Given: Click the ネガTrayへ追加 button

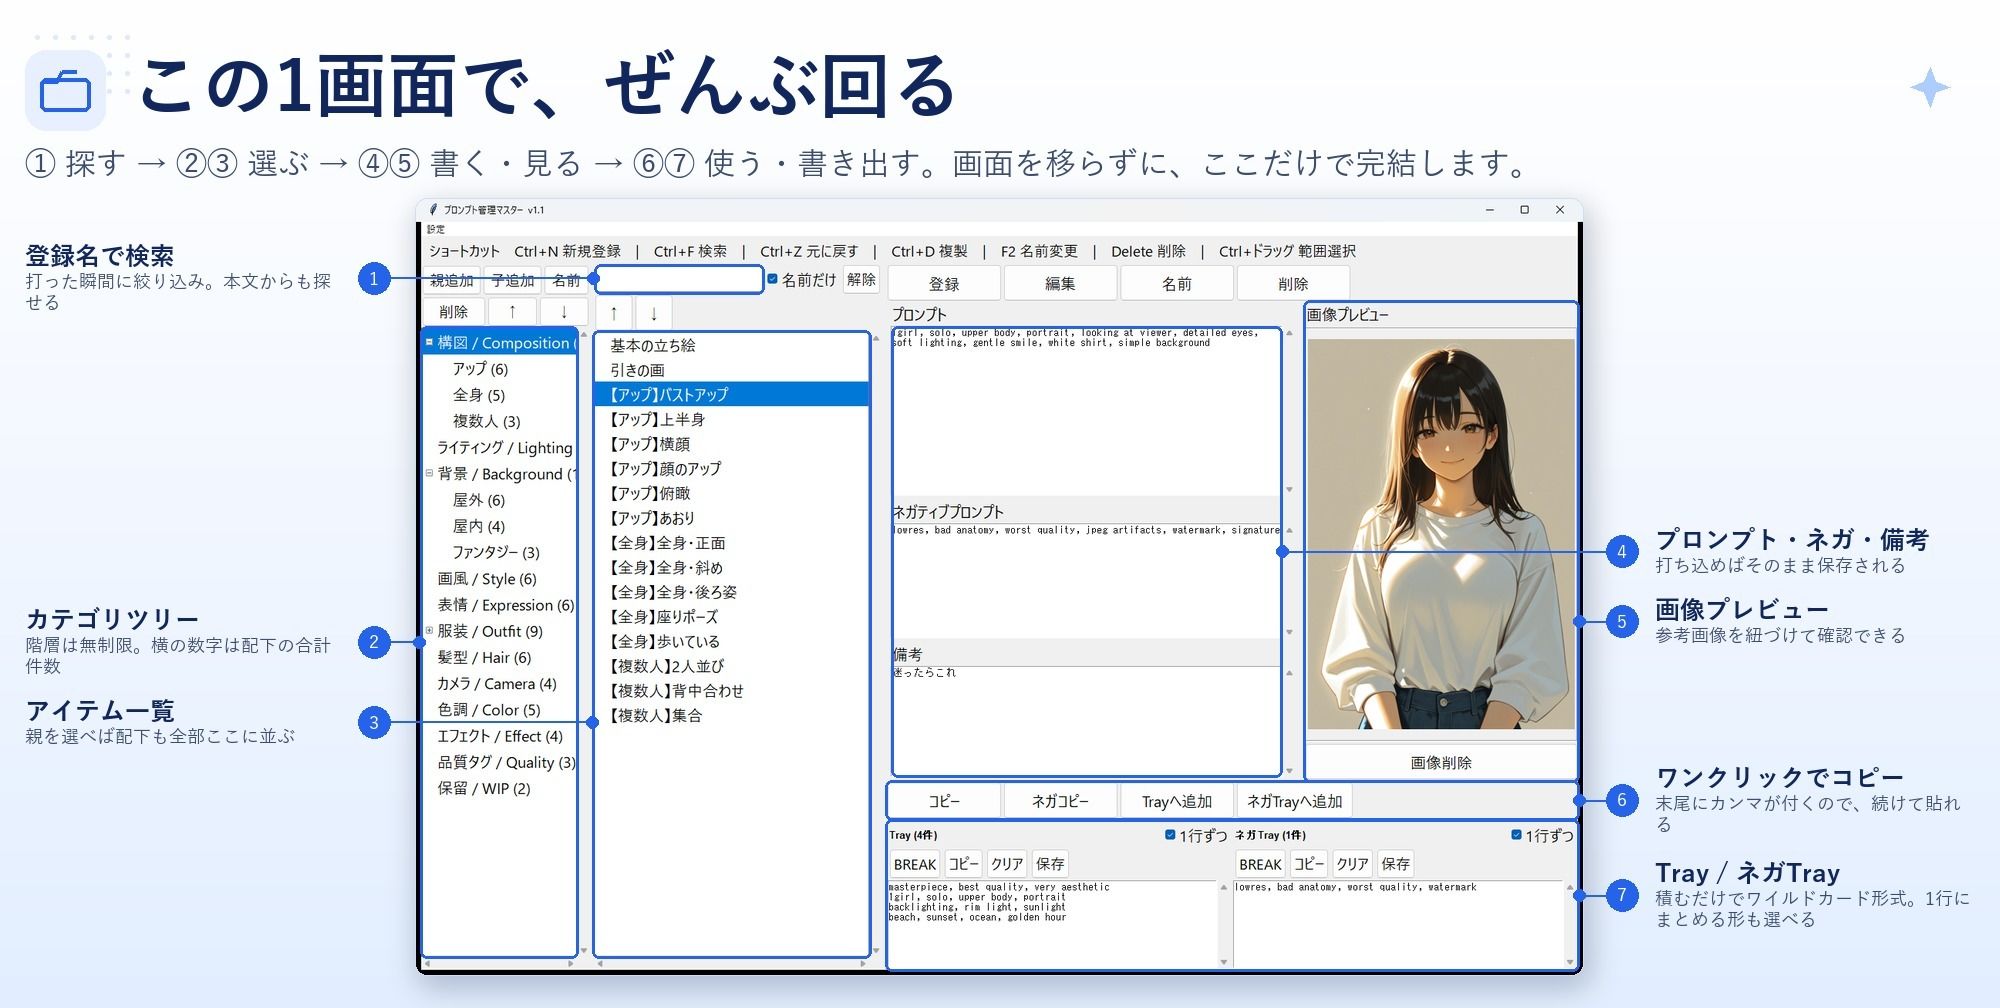Looking at the screenshot, I should [1295, 801].
